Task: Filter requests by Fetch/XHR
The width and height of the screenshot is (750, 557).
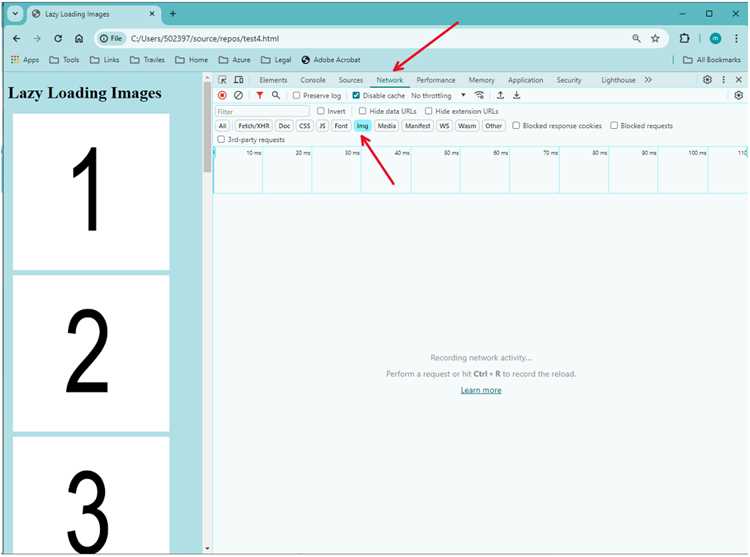Action: [x=254, y=126]
